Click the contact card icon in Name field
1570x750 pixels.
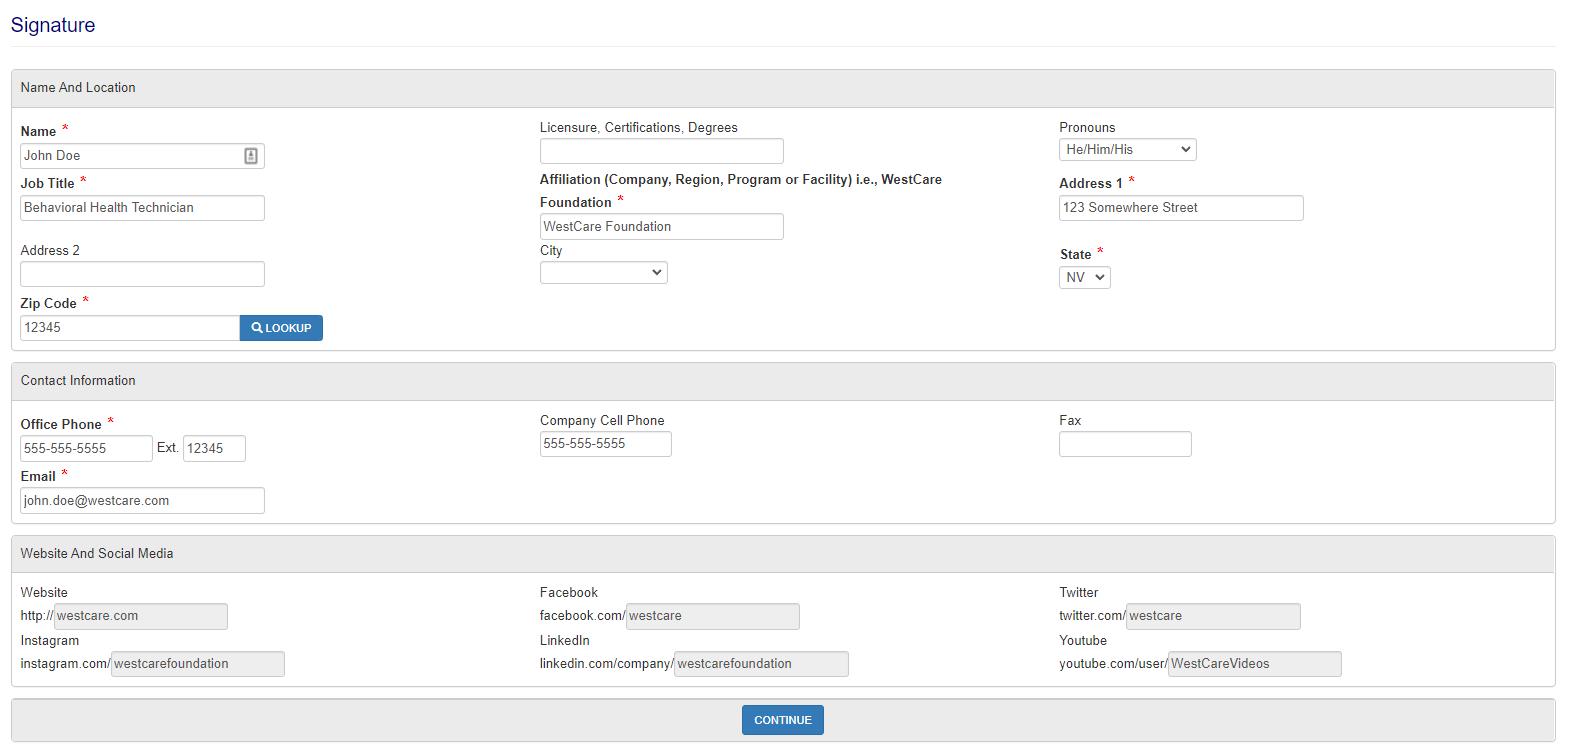251,156
